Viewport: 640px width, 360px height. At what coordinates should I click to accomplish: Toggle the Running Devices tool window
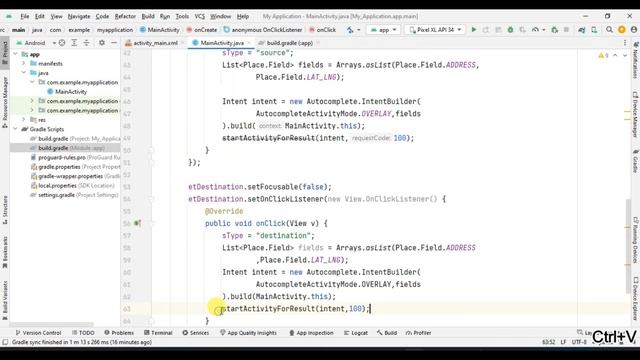635,240
